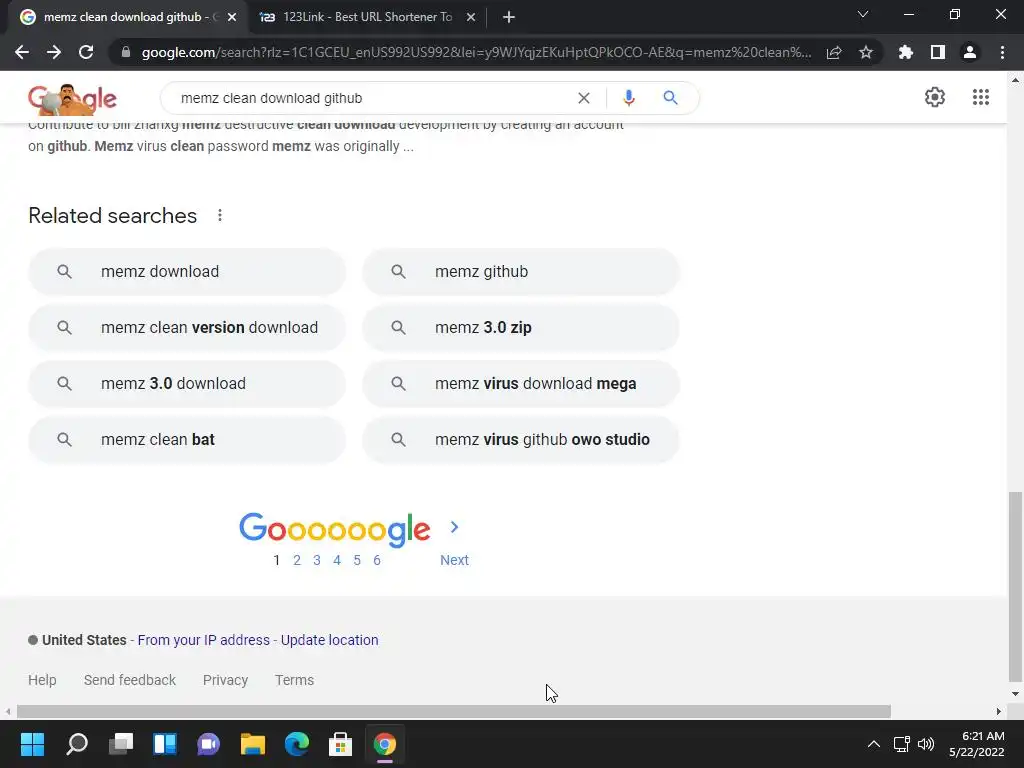Open Send feedback footer link

[x=130, y=680]
